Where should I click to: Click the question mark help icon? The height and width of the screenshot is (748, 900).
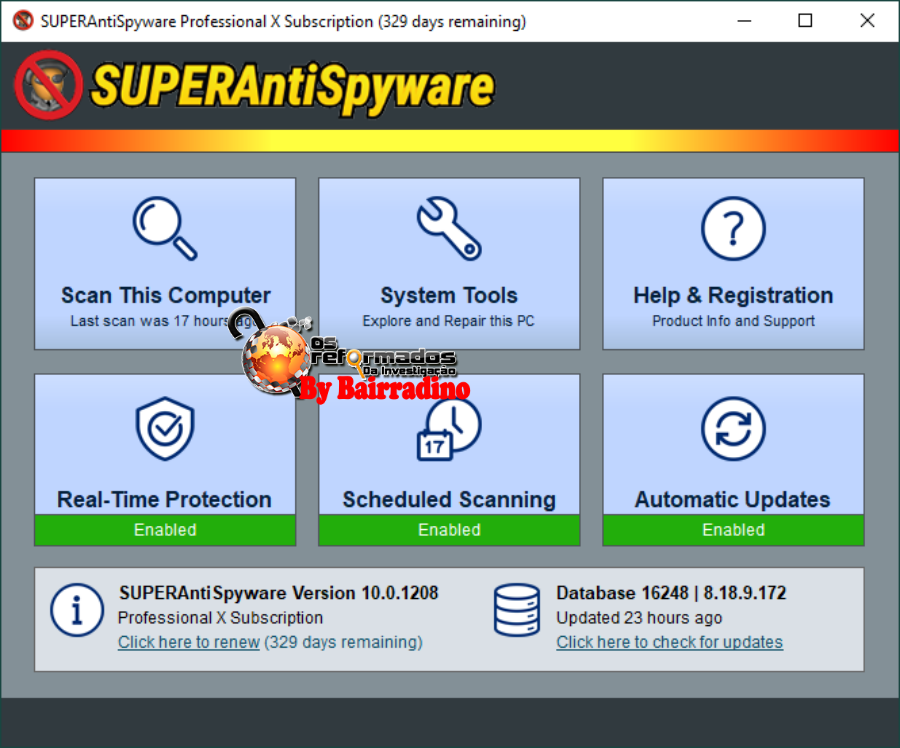733,228
